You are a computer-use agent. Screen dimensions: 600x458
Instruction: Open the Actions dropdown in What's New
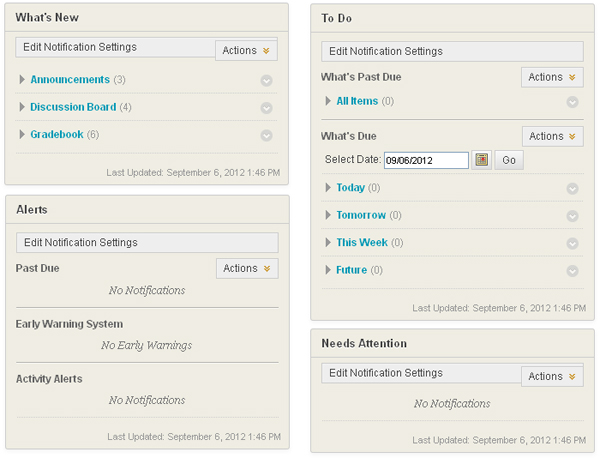[246, 50]
